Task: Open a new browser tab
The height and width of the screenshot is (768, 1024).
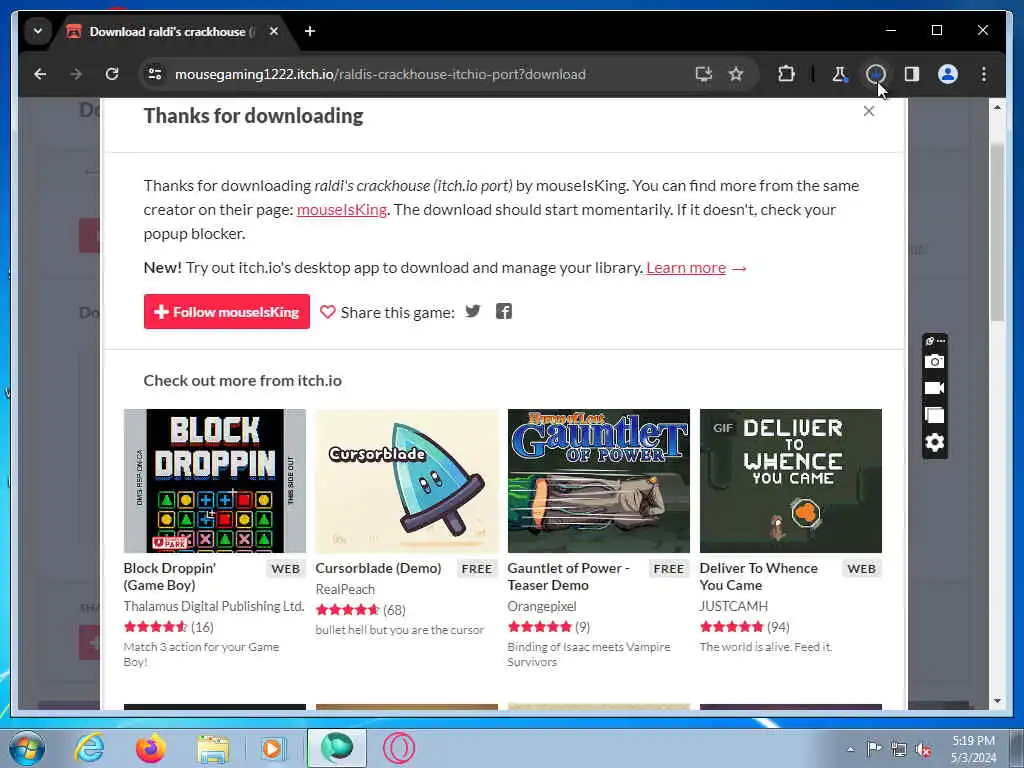Action: (310, 31)
